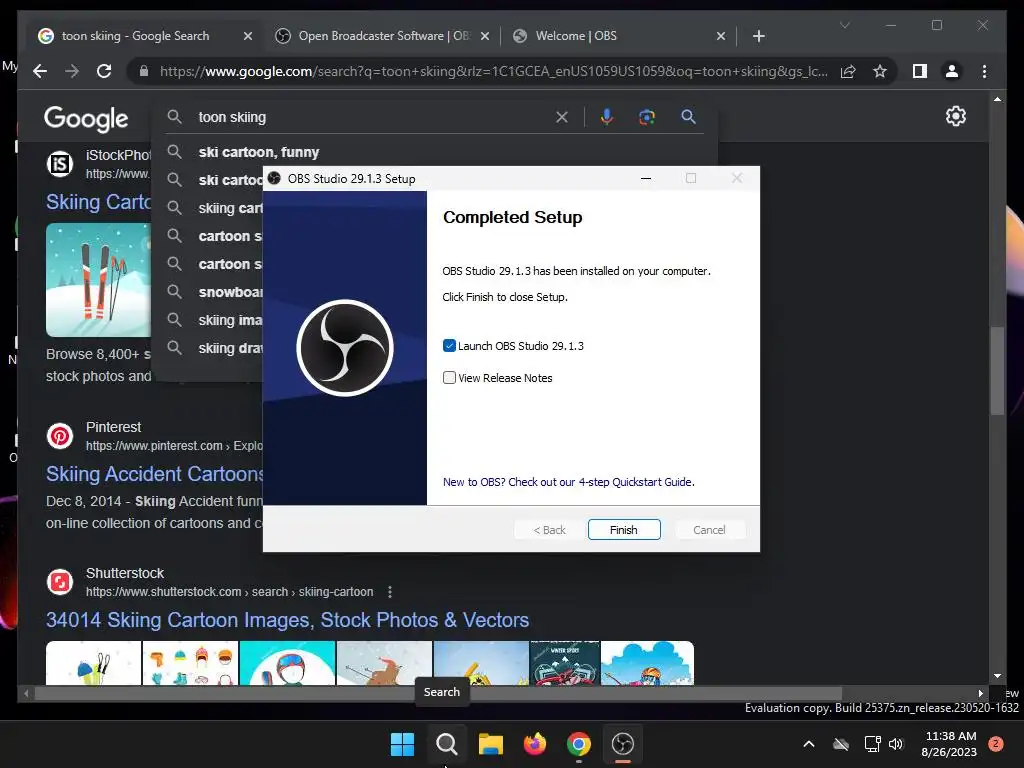Image resolution: width=1024 pixels, height=768 pixels.
Task: Go back in Chrome browser history
Action: pyautogui.click(x=40, y=71)
